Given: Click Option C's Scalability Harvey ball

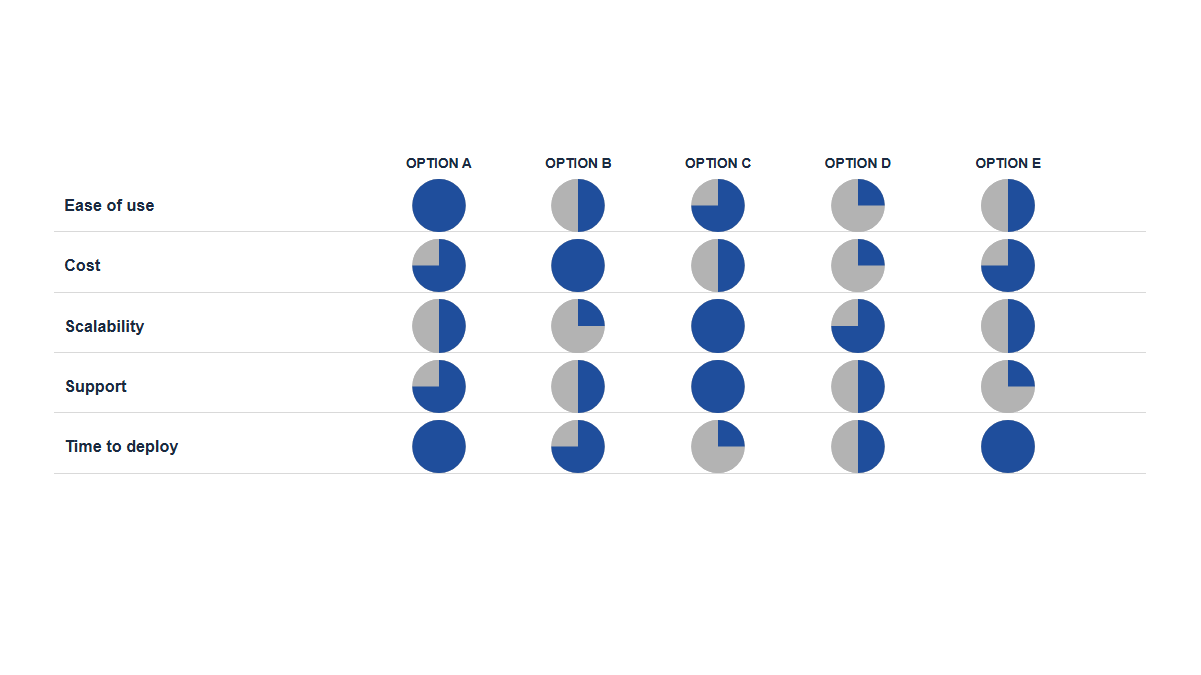Looking at the screenshot, I should pyautogui.click(x=718, y=326).
